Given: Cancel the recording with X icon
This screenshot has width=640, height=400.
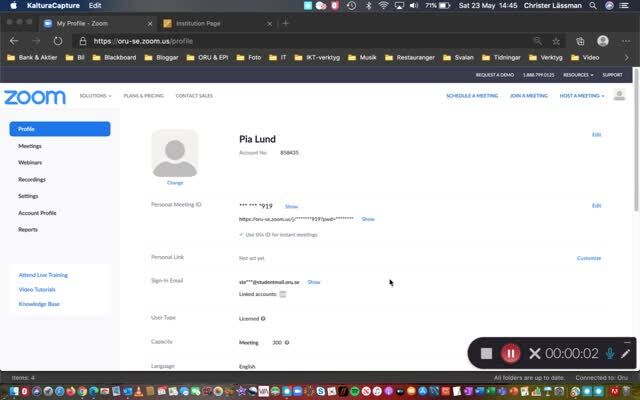Looking at the screenshot, I should tap(534, 353).
